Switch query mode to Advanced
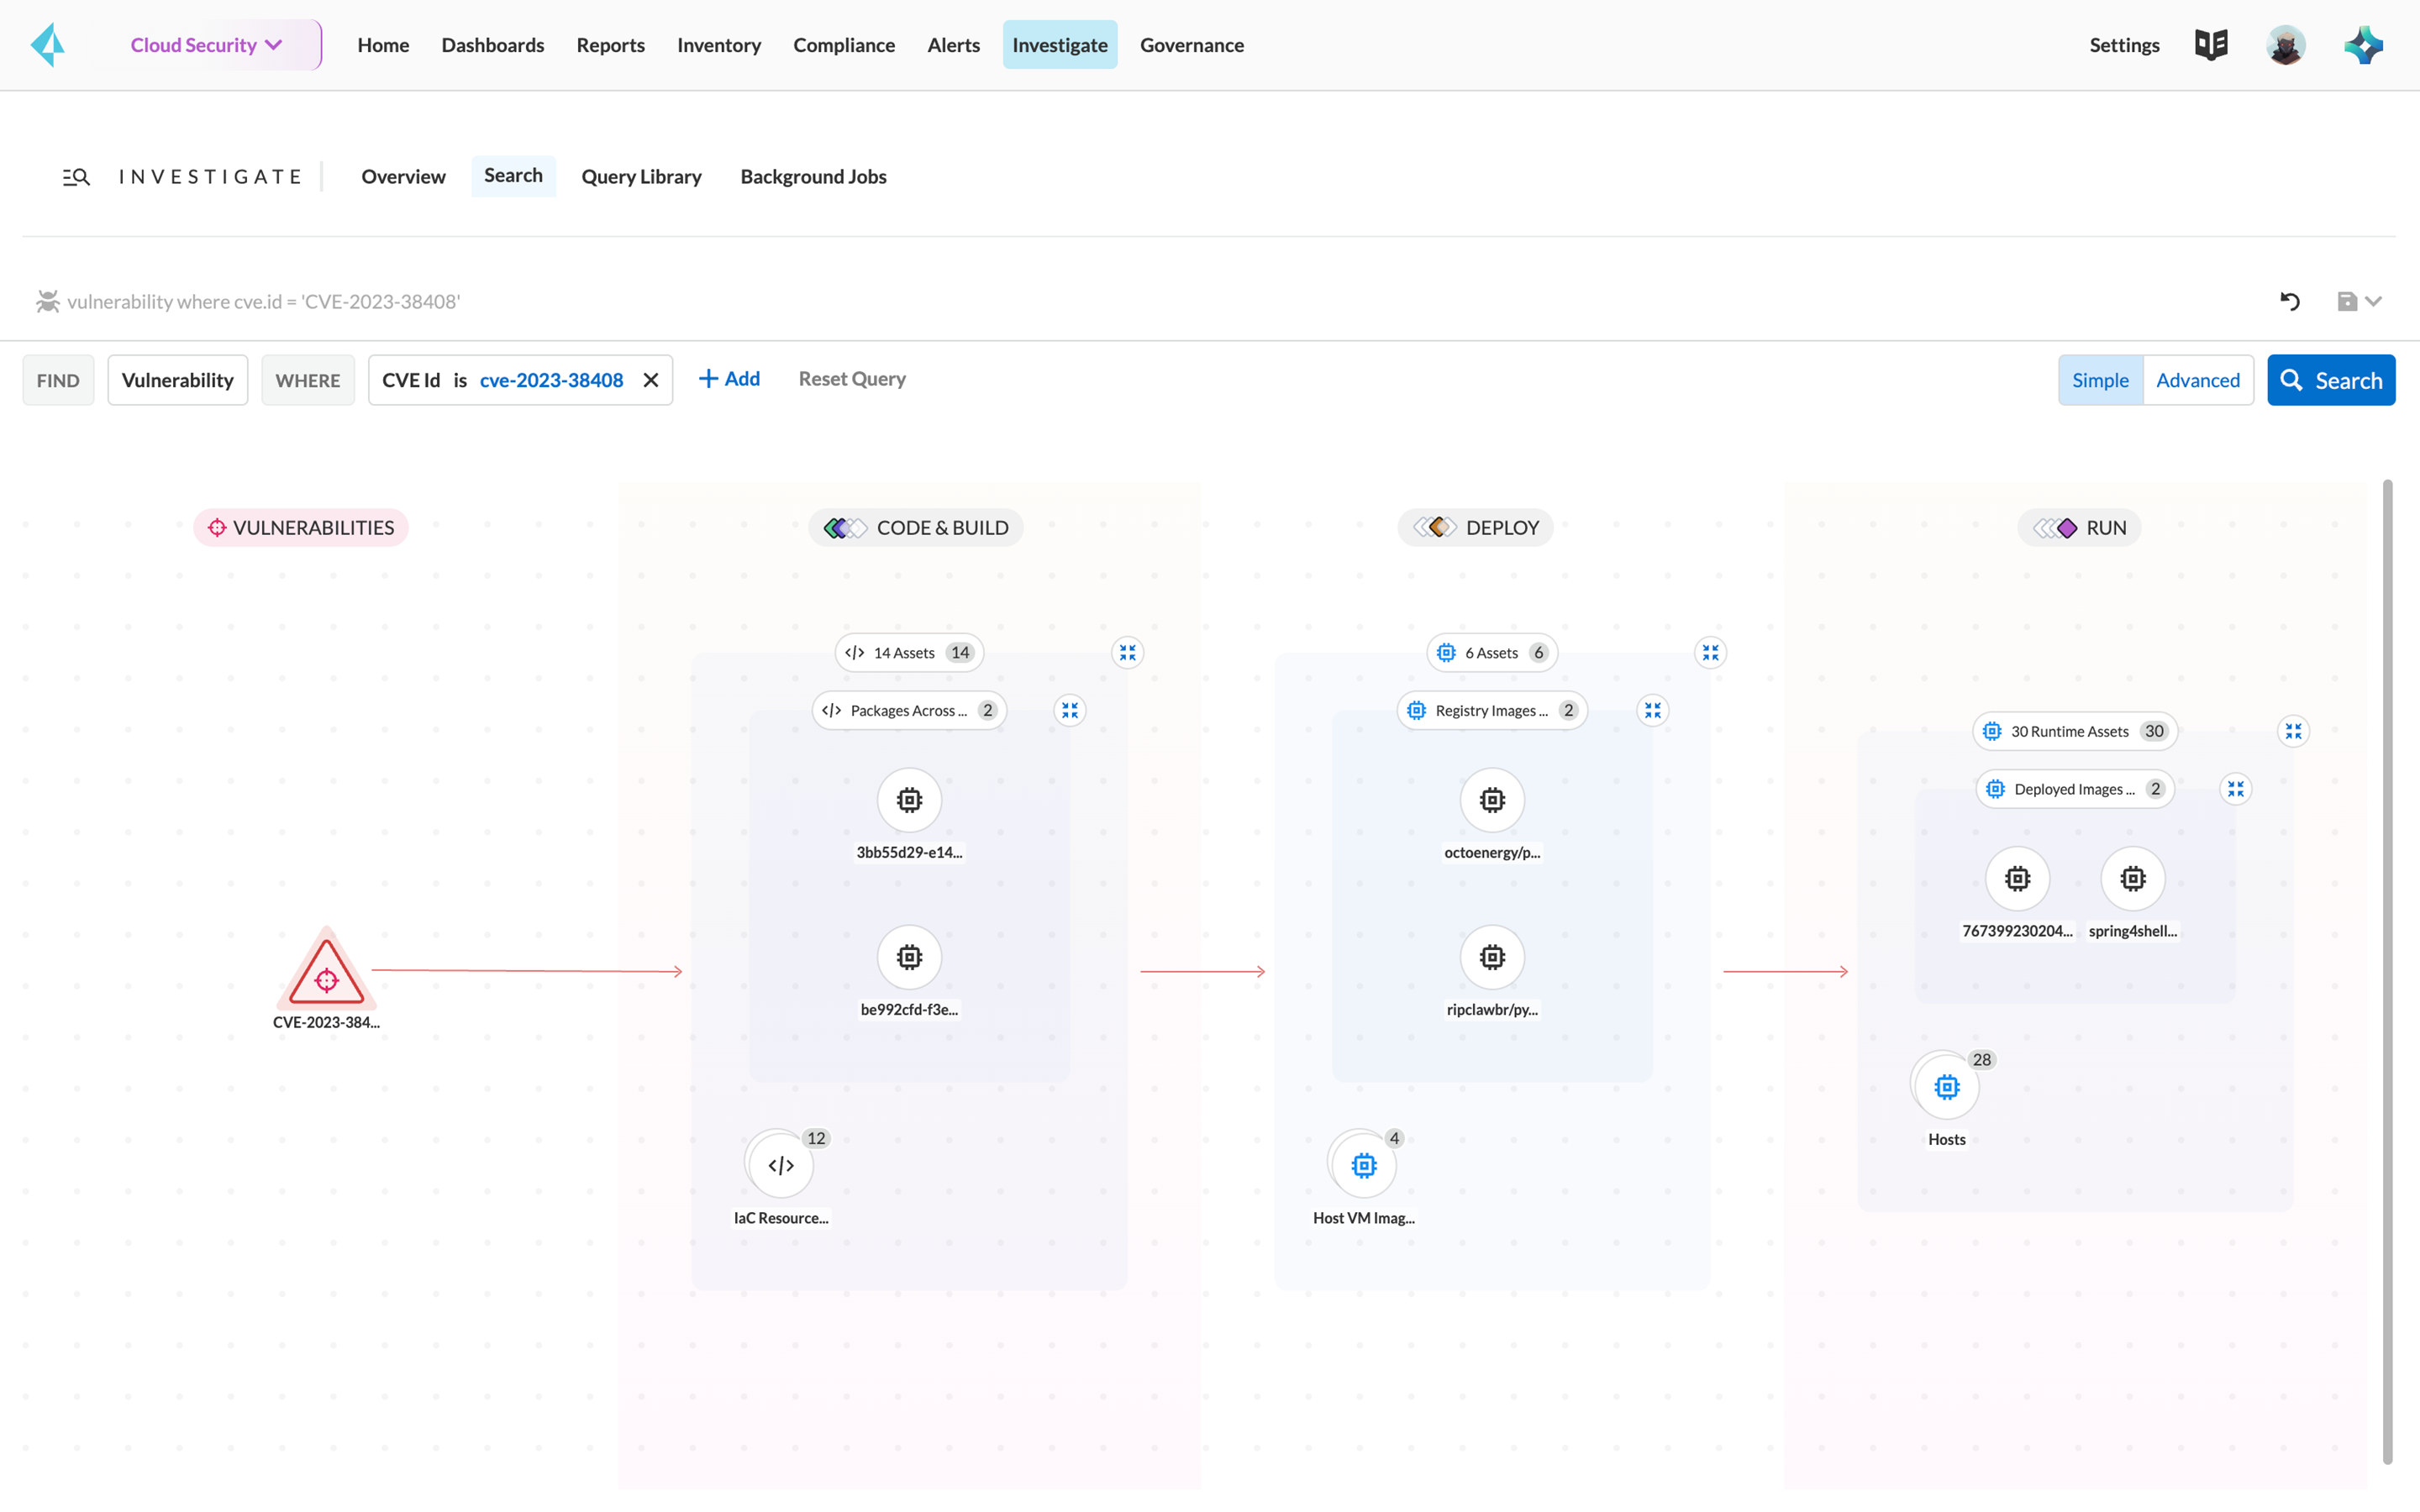2420x1512 pixels. pyautogui.click(x=2197, y=380)
